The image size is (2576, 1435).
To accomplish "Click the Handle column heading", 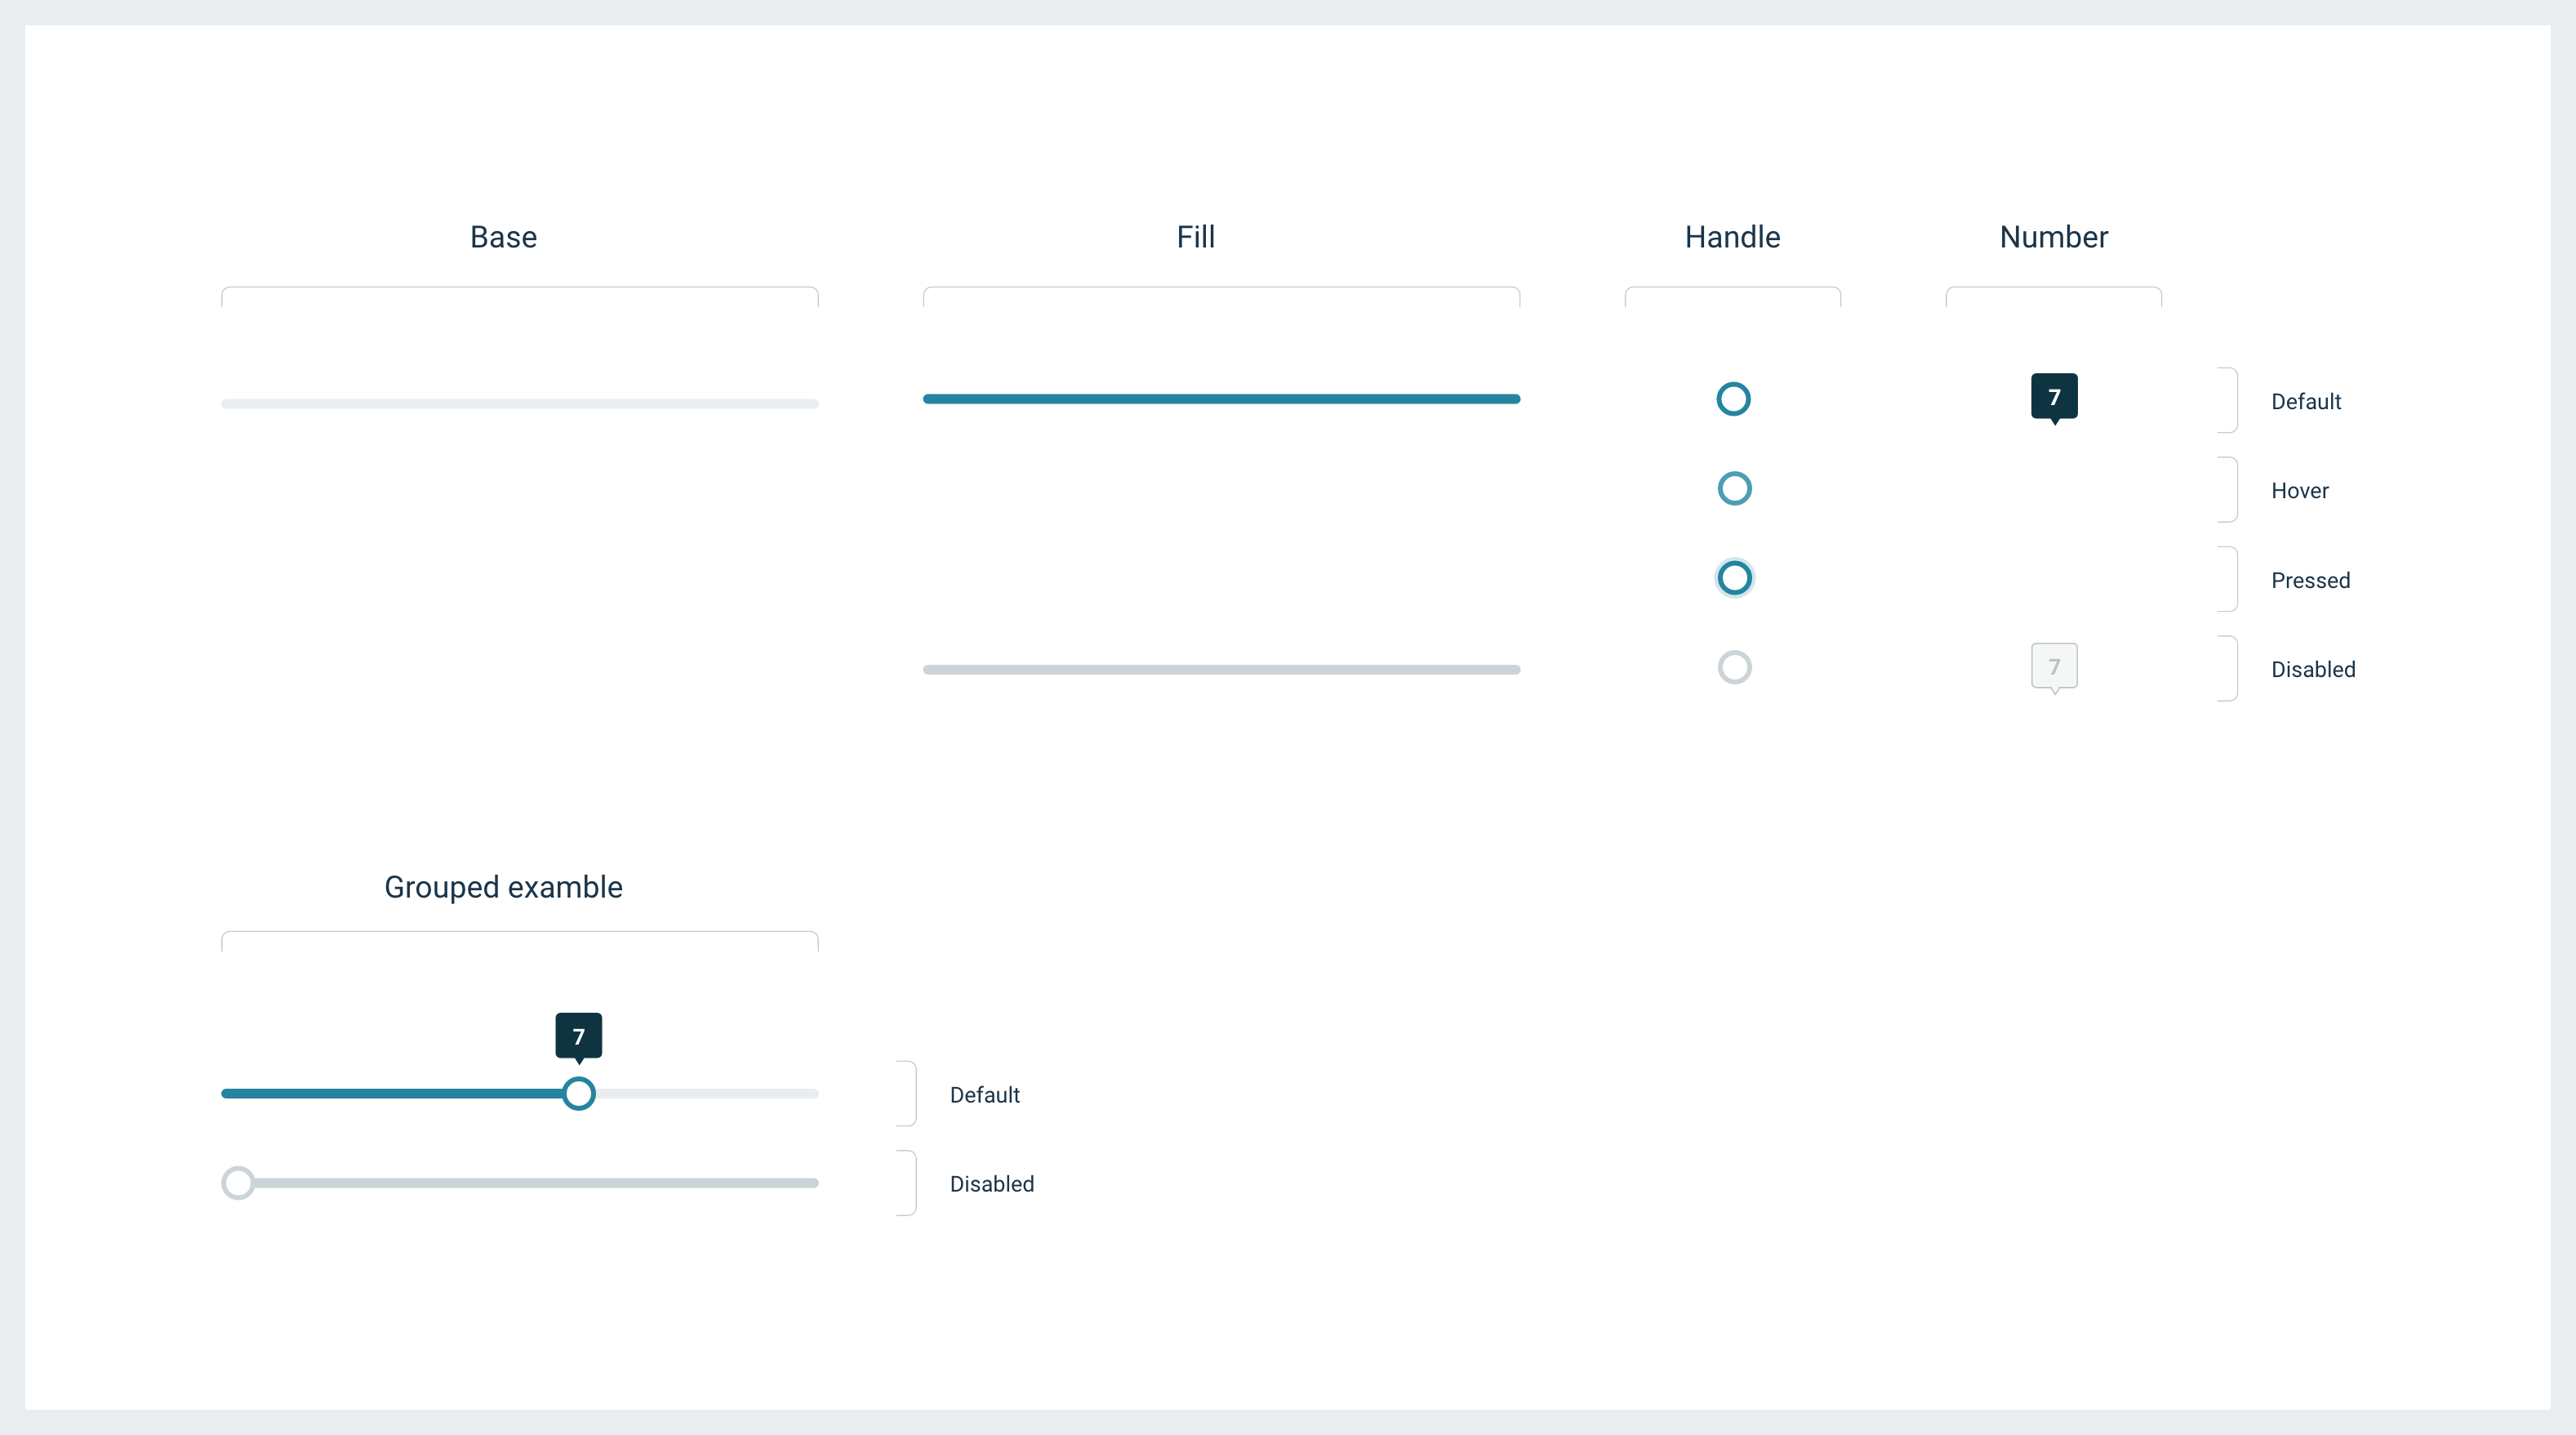I will tap(1732, 237).
